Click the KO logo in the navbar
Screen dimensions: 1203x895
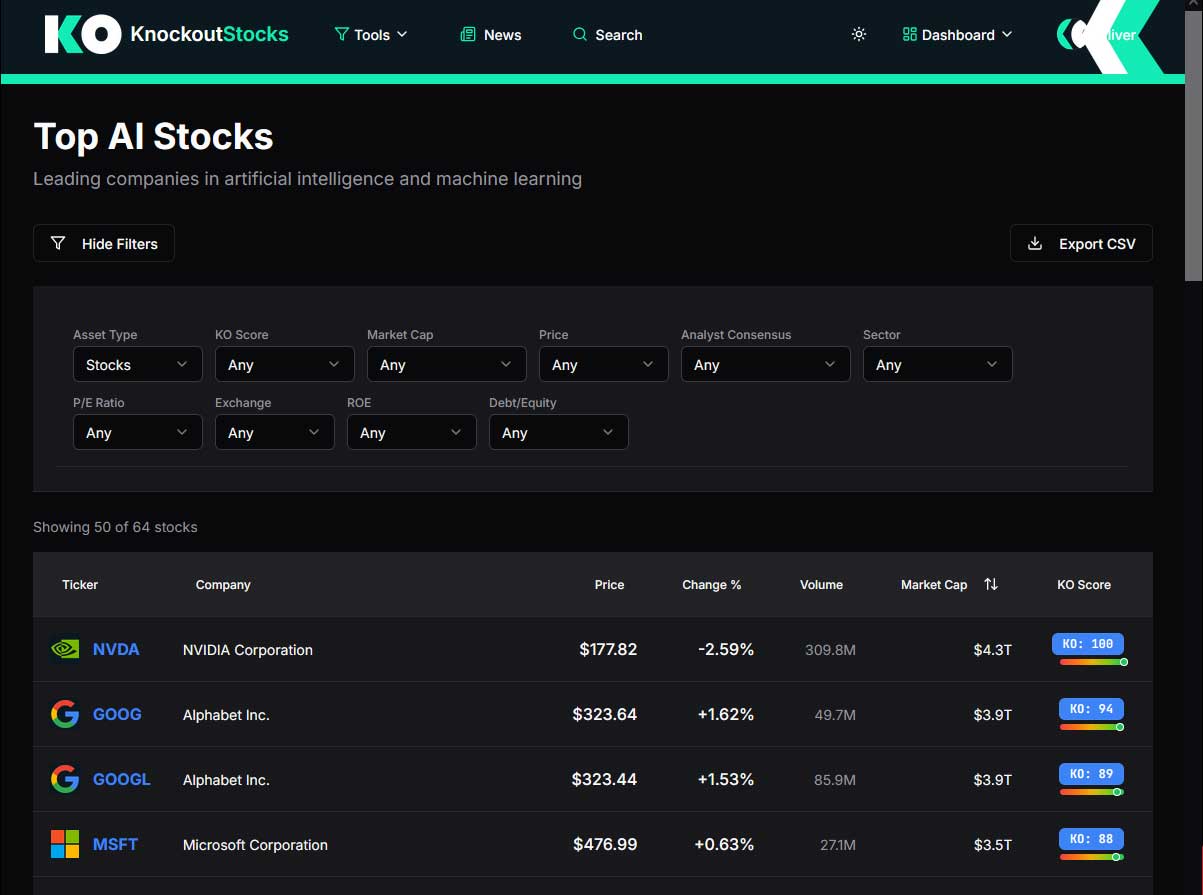pos(83,34)
